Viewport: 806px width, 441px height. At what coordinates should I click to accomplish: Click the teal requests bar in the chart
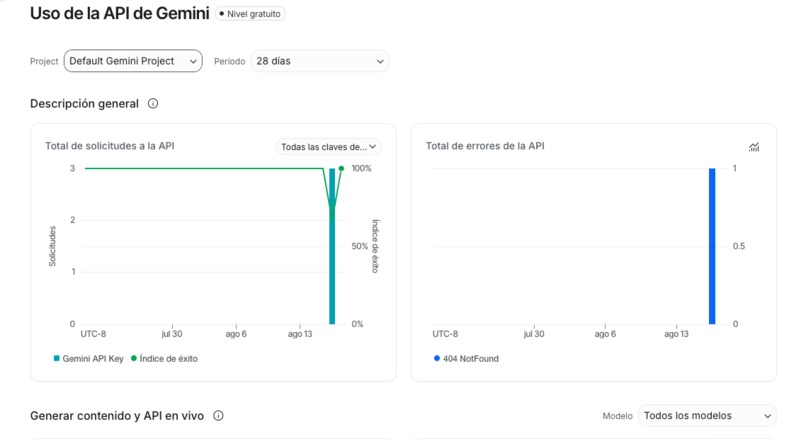(x=332, y=246)
